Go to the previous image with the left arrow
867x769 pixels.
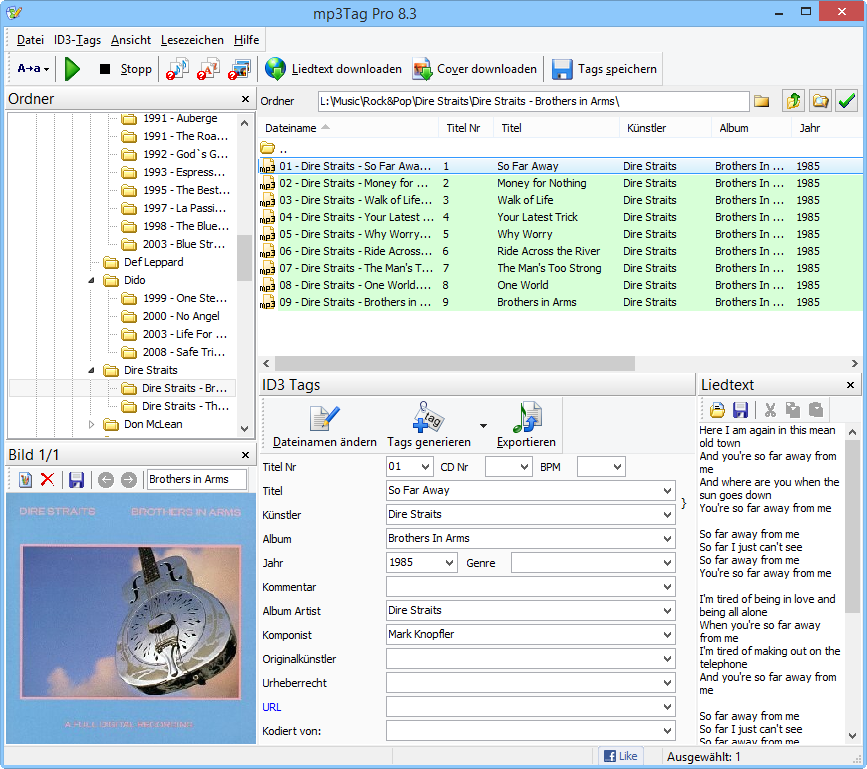tap(106, 479)
